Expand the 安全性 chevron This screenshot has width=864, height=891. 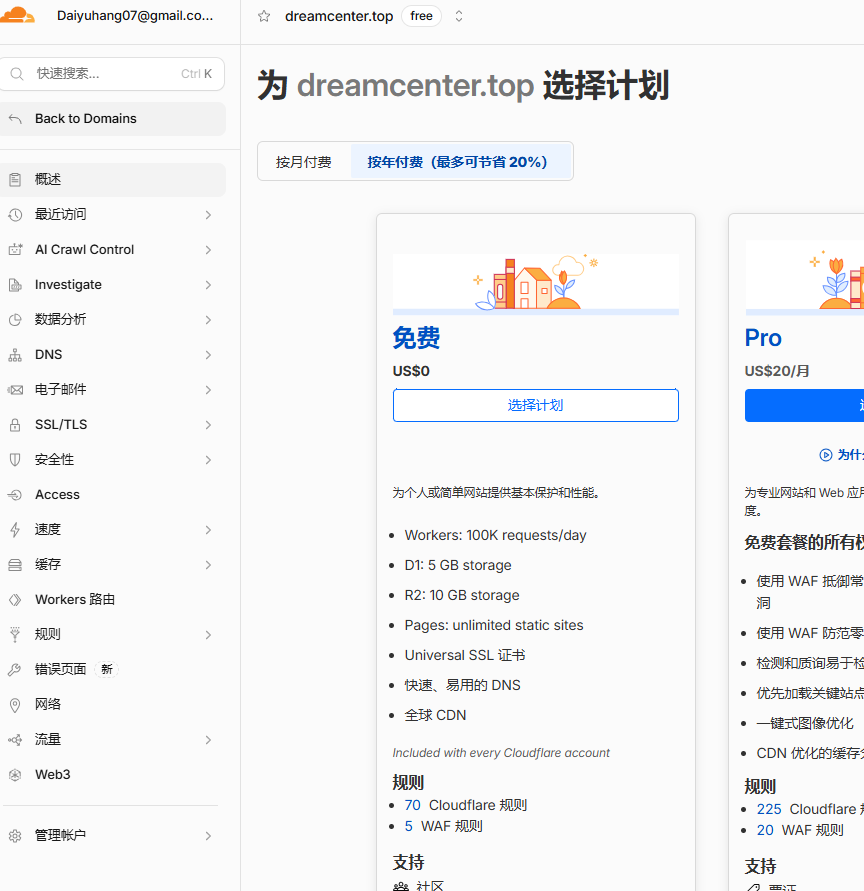[208, 460]
